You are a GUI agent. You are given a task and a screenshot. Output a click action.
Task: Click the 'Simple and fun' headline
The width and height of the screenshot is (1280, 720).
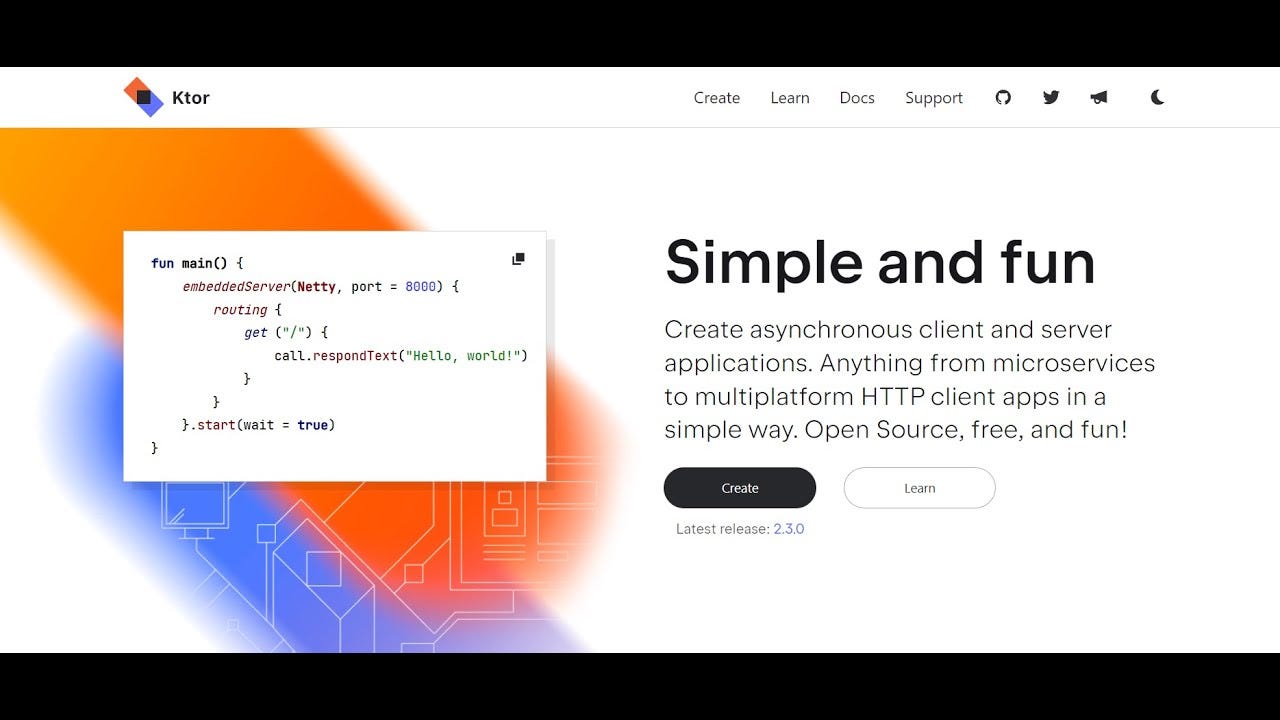(879, 262)
